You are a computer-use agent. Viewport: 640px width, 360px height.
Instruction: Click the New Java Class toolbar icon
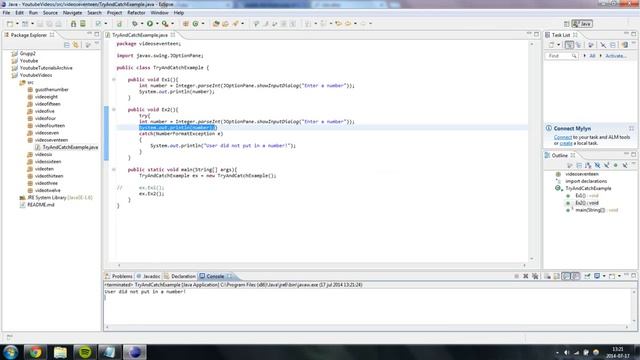pyautogui.click(x=196, y=24)
